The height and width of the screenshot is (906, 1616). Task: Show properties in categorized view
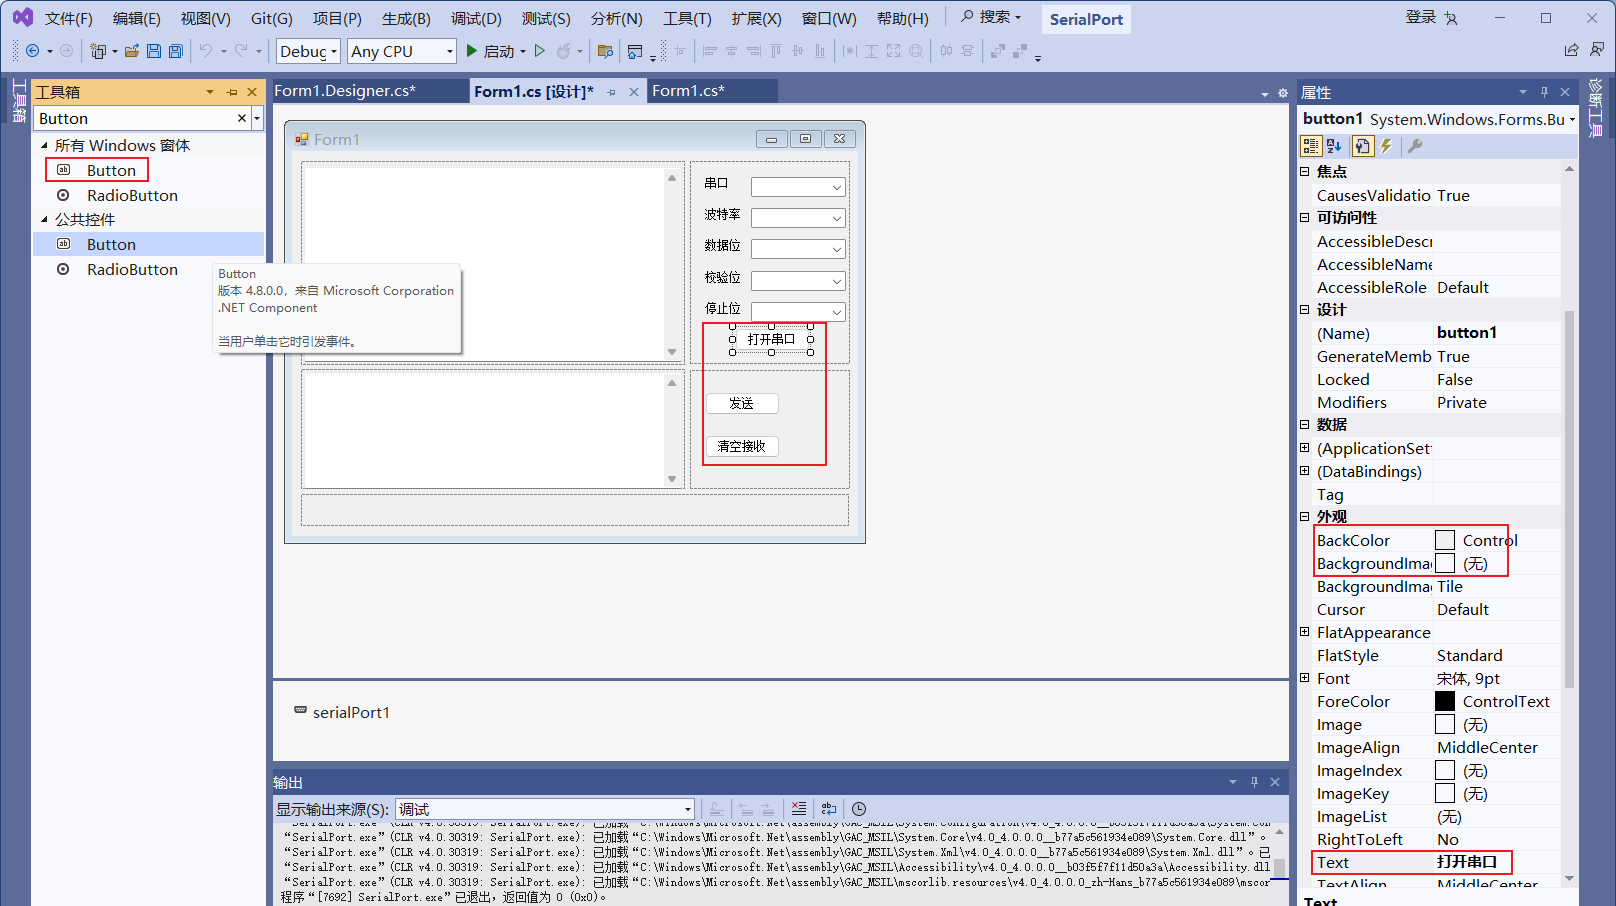[1310, 146]
